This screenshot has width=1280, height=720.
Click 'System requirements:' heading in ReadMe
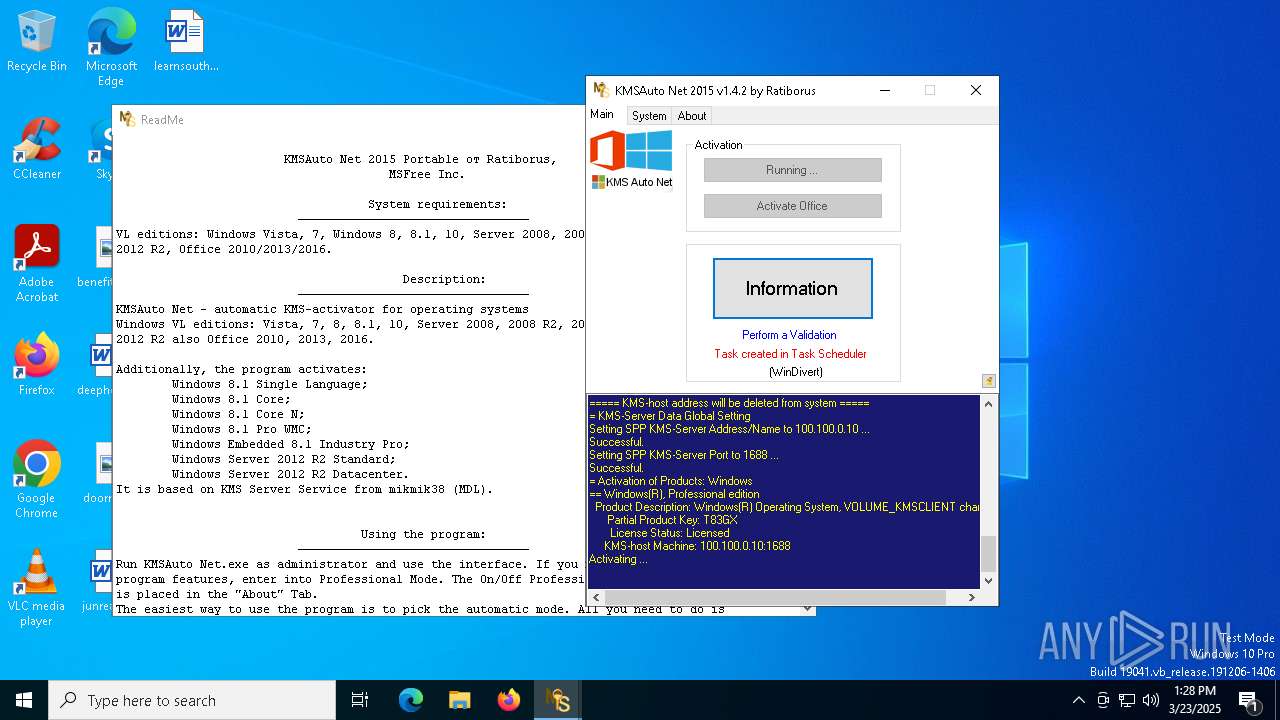[x=437, y=204]
